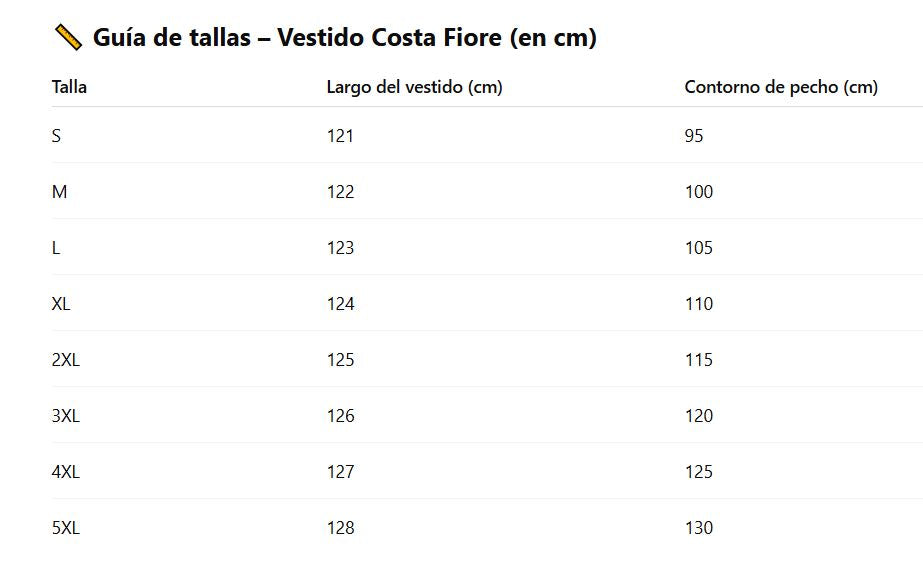Select dress length value 124
The width and height of the screenshot is (923, 574).
pyautogui.click(x=340, y=304)
